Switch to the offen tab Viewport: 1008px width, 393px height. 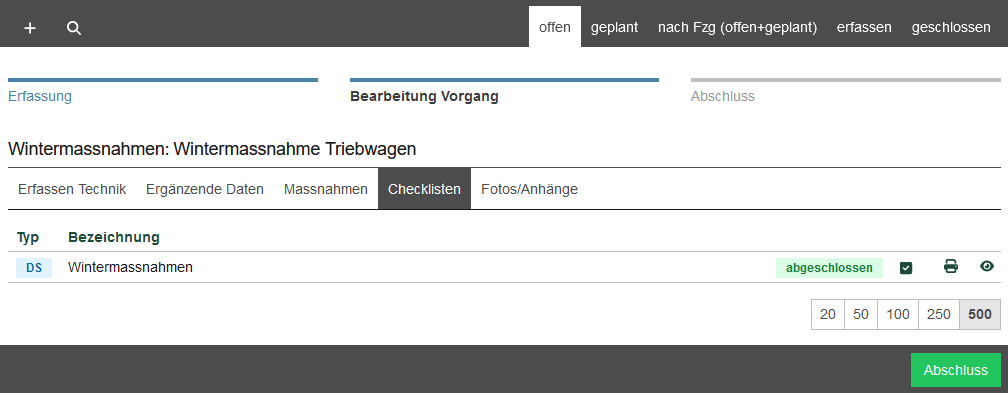point(555,27)
